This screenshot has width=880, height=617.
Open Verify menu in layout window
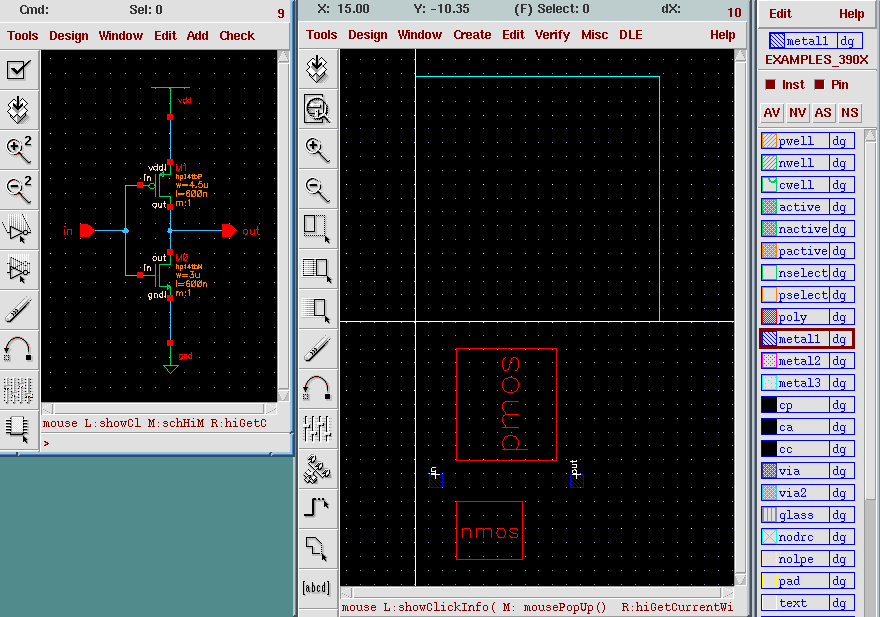[x=552, y=35]
